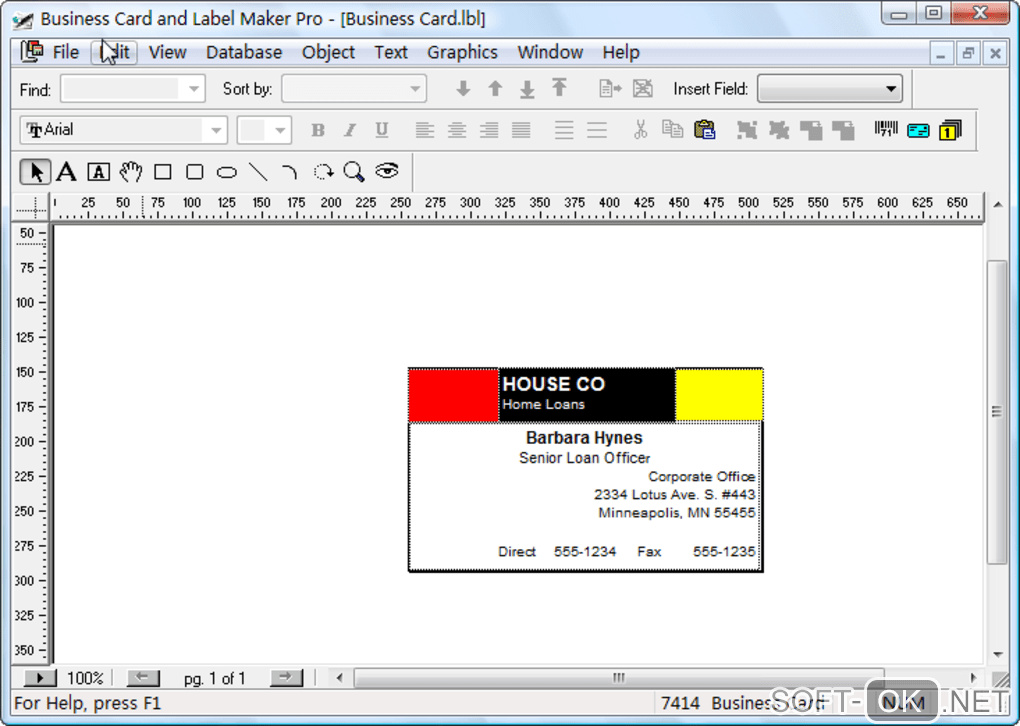Click the yellow numbered pages icon
Image resolution: width=1020 pixels, height=726 pixels.
950,130
